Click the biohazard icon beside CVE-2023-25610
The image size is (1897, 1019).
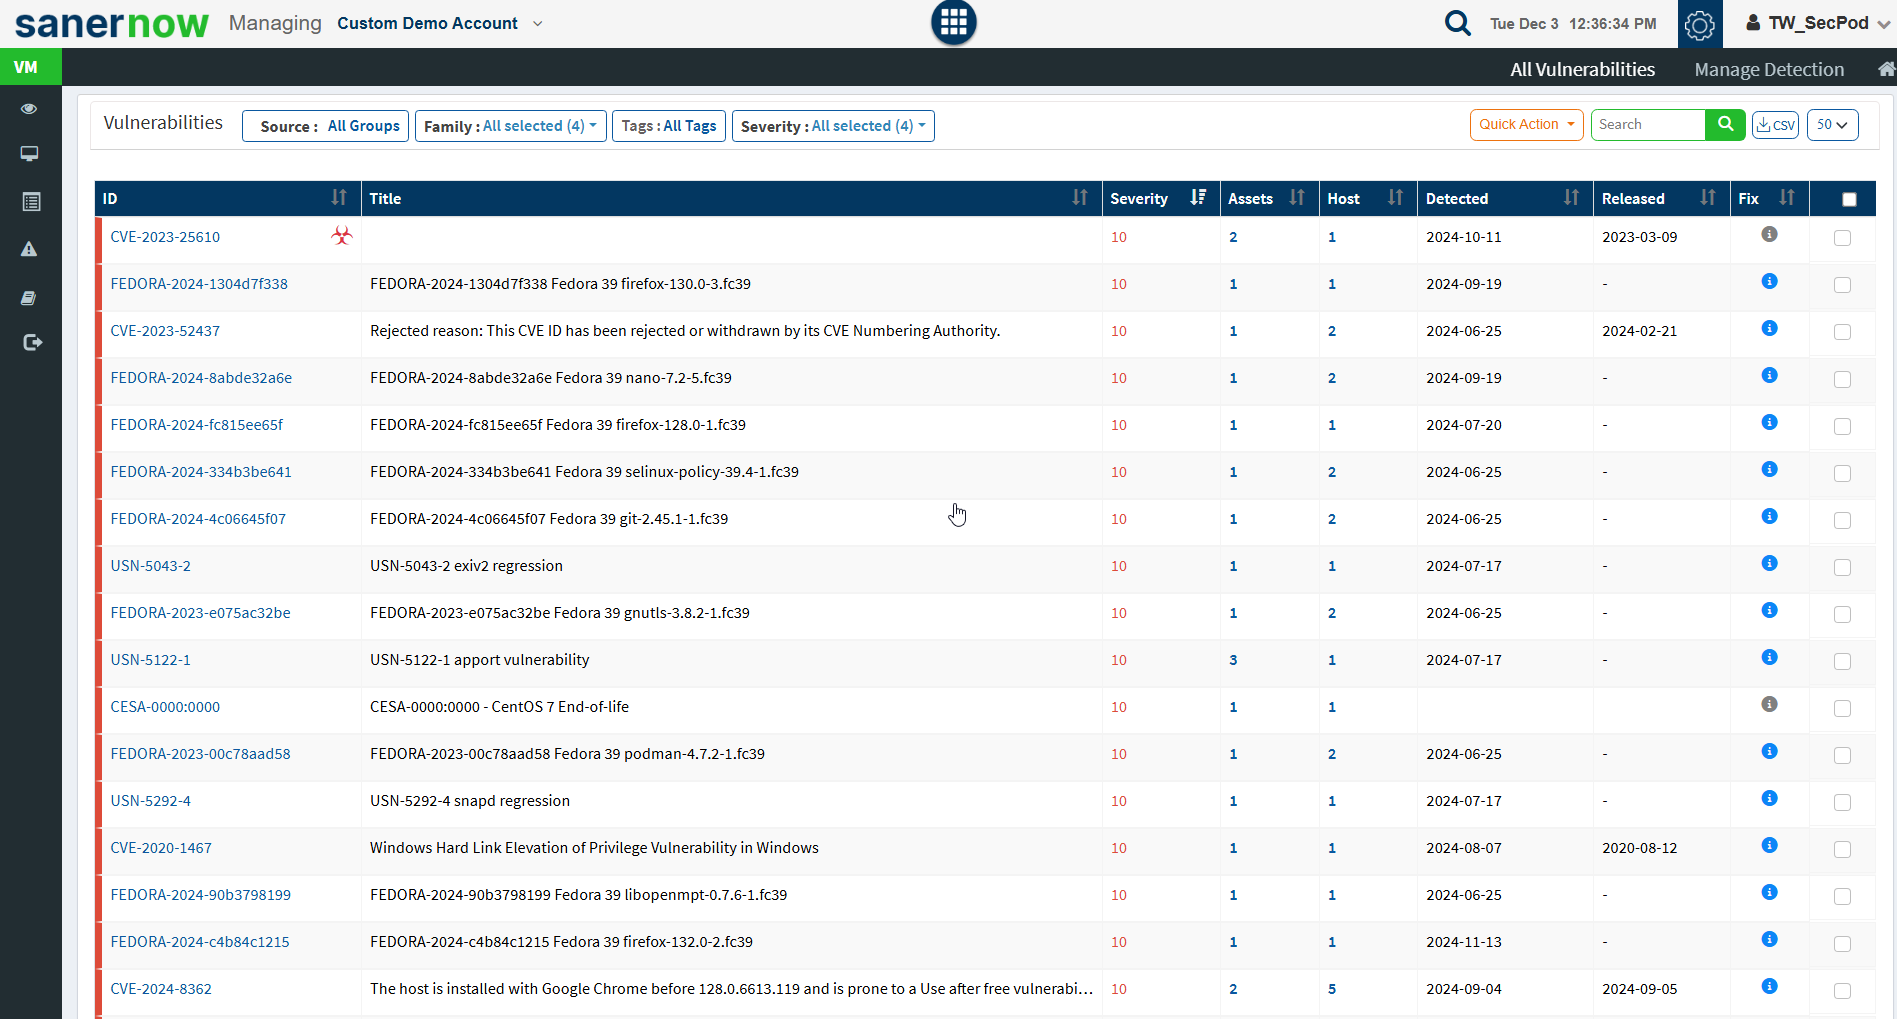click(x=342, y=236)
